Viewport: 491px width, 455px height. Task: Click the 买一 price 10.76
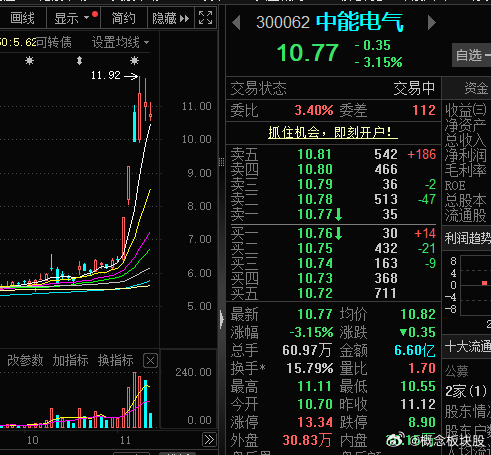click(x=315, y=233)
